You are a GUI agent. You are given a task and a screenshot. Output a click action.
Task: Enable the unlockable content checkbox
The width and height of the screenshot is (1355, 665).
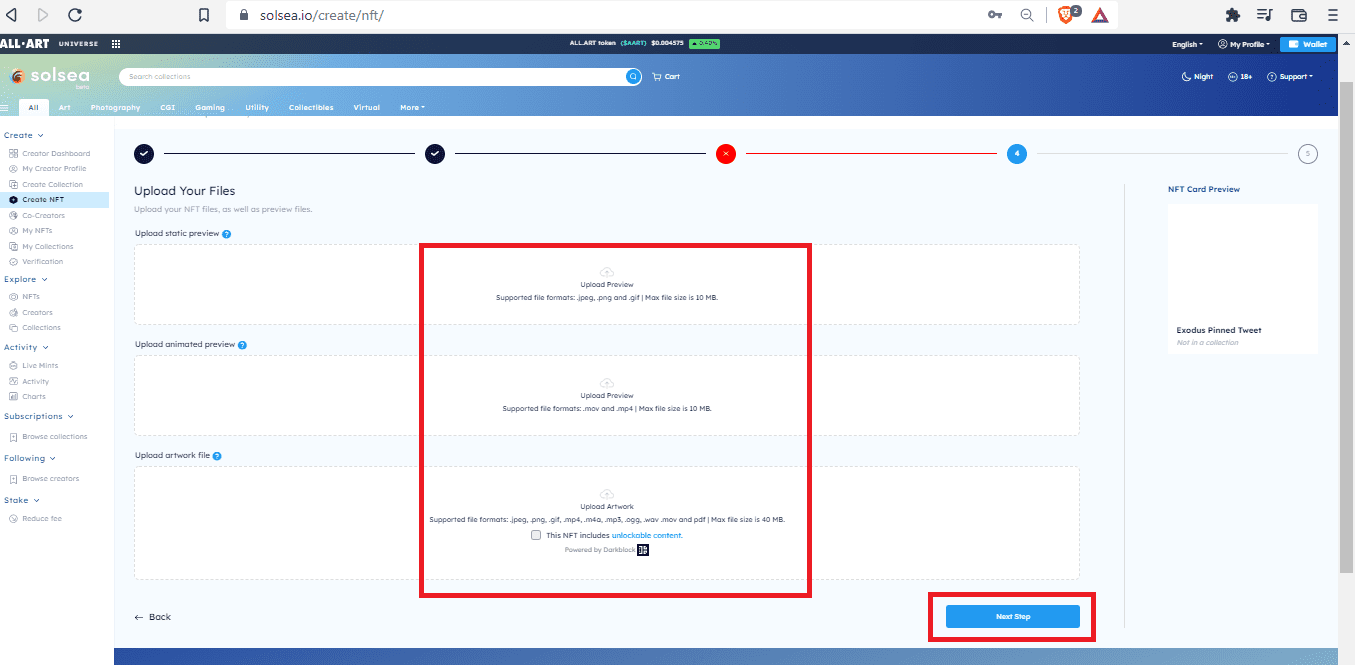536,535
